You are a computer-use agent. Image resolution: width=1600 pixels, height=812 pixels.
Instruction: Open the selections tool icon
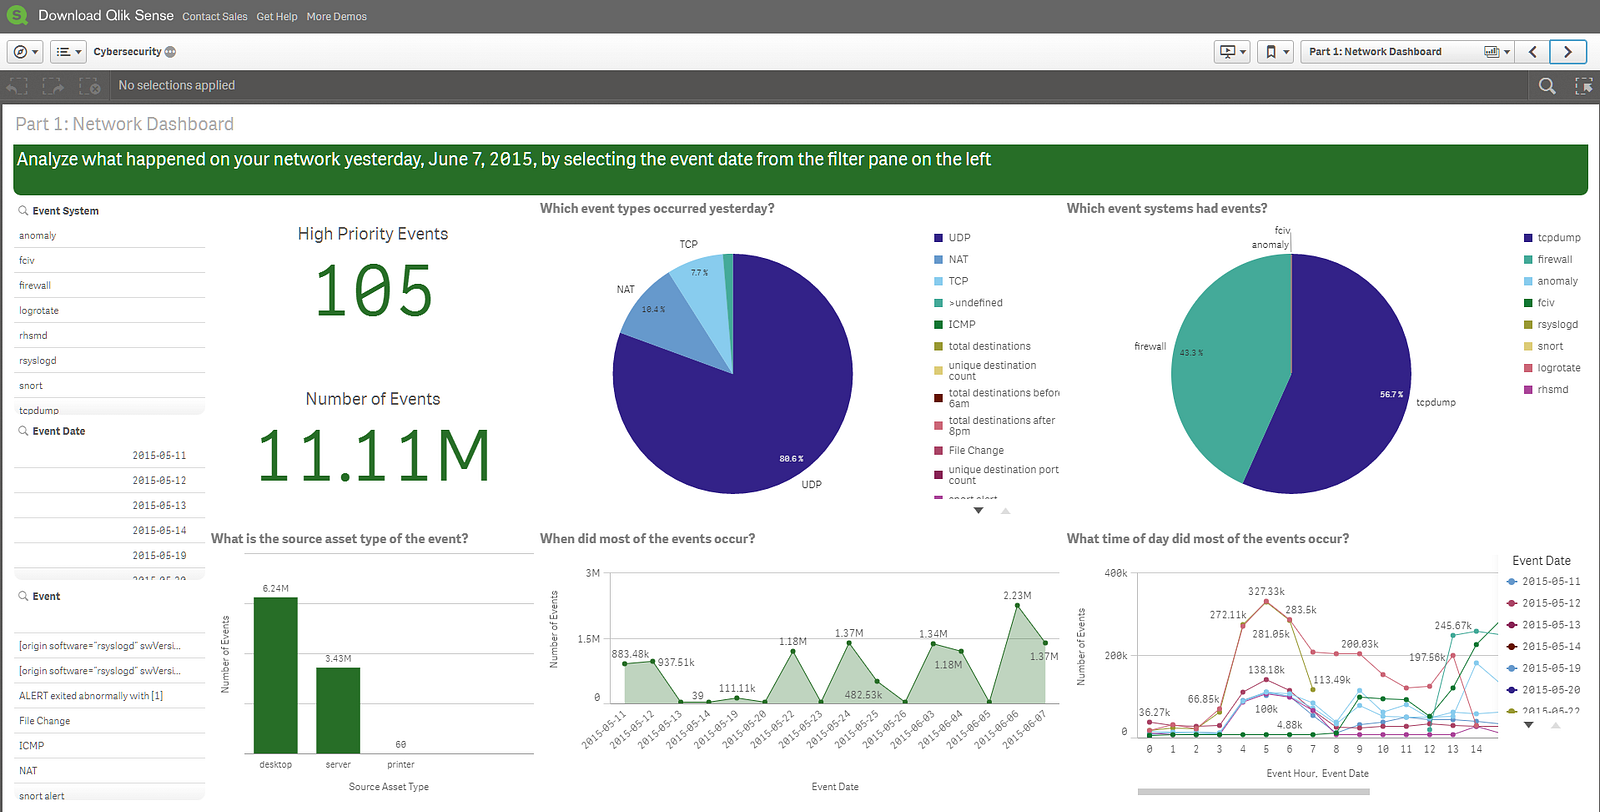[1583, 86]
